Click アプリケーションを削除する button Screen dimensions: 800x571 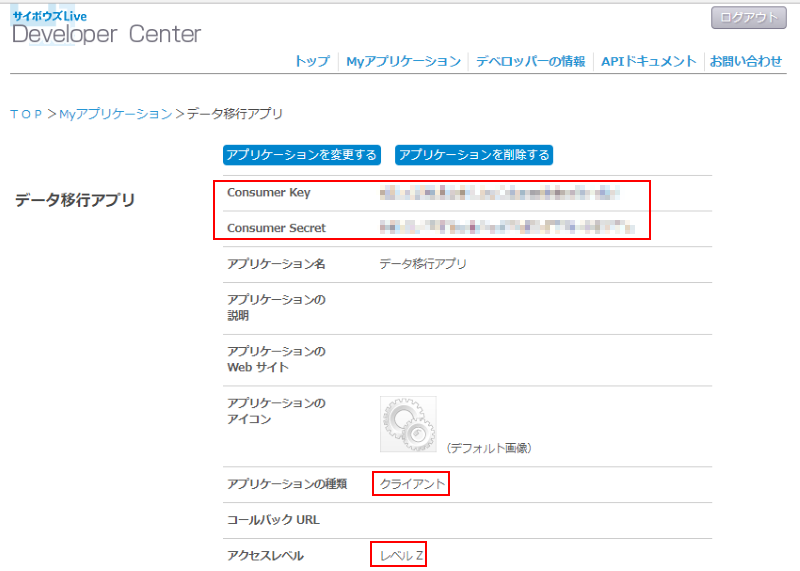point(474,155)
